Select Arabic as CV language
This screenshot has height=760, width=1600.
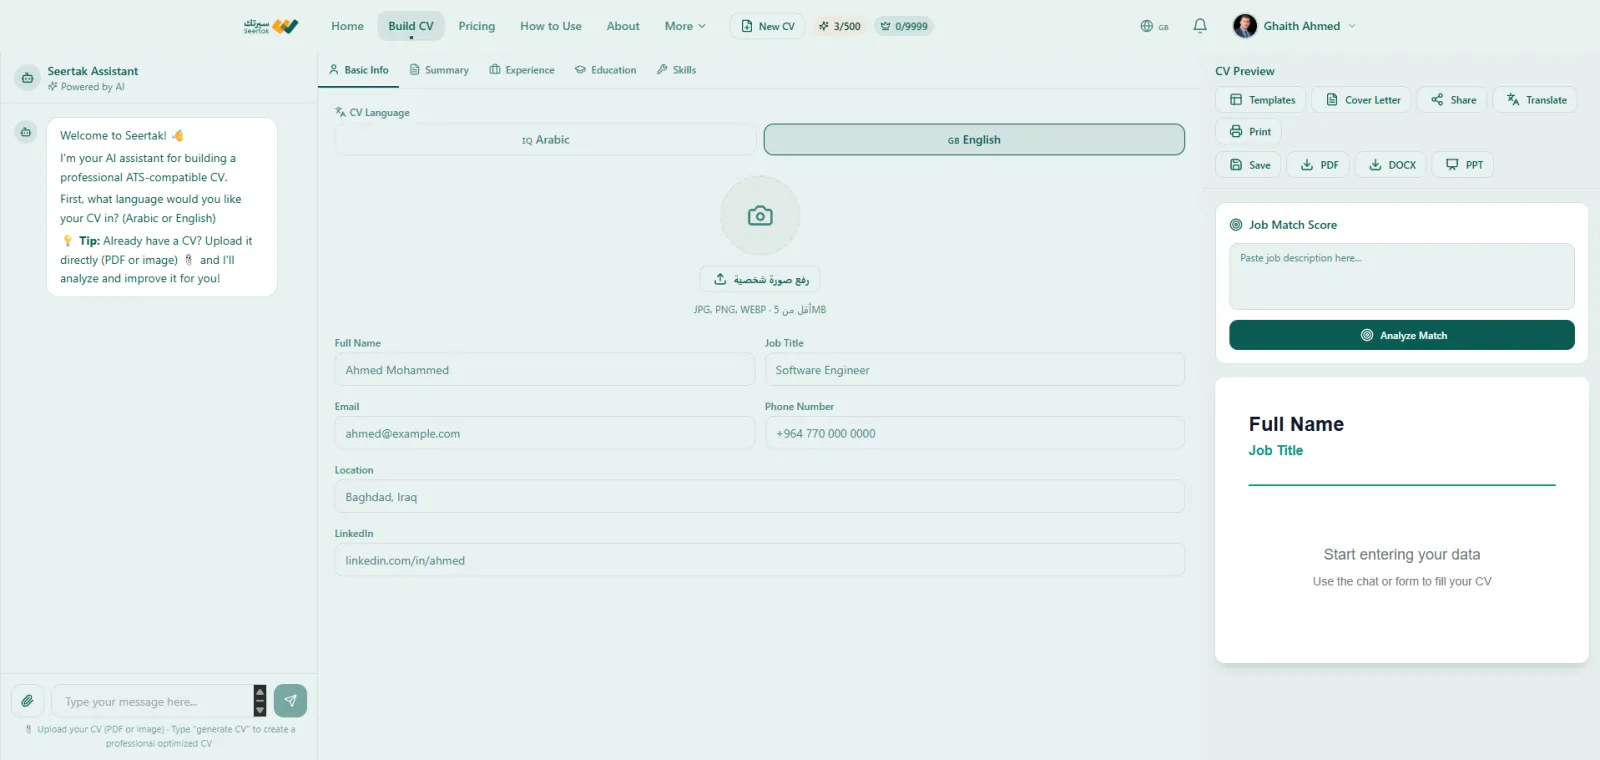546,140
